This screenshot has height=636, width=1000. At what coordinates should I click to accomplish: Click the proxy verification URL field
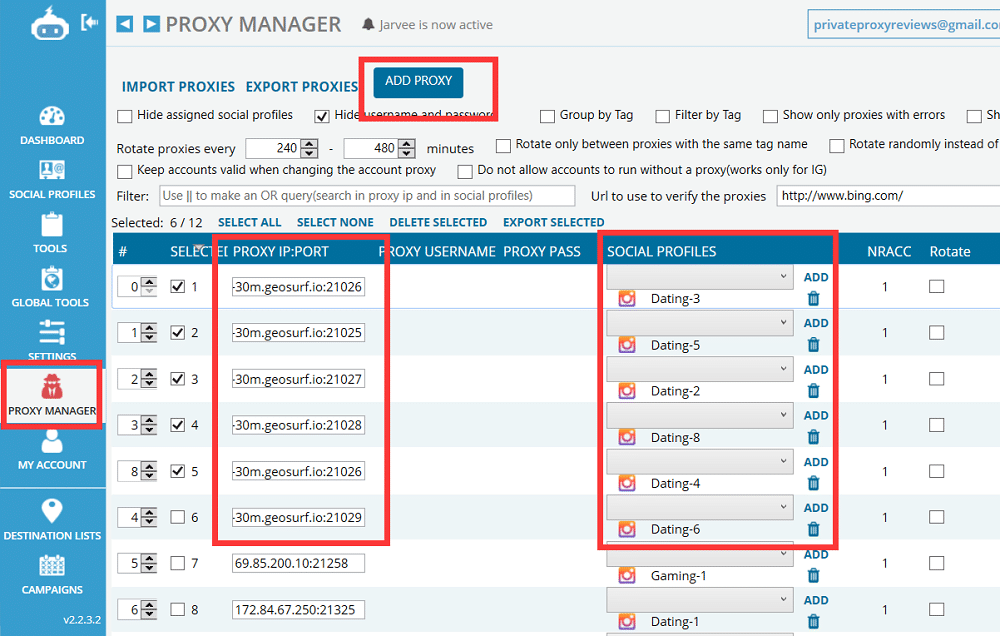(890, 195)
